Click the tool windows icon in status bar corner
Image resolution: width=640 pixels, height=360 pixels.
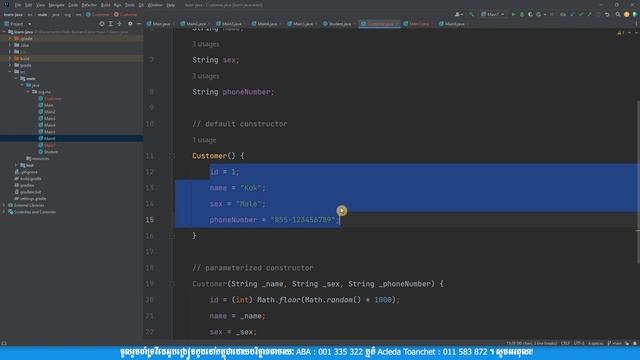pyautogui.click(x=4, y=343)
